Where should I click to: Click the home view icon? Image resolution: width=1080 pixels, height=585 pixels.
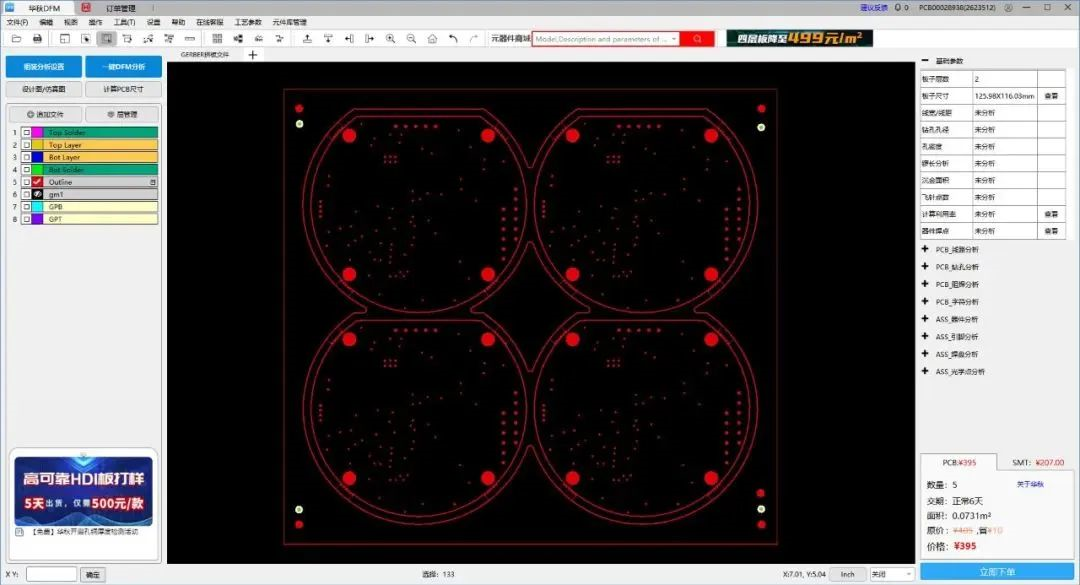tap(433, 39)
